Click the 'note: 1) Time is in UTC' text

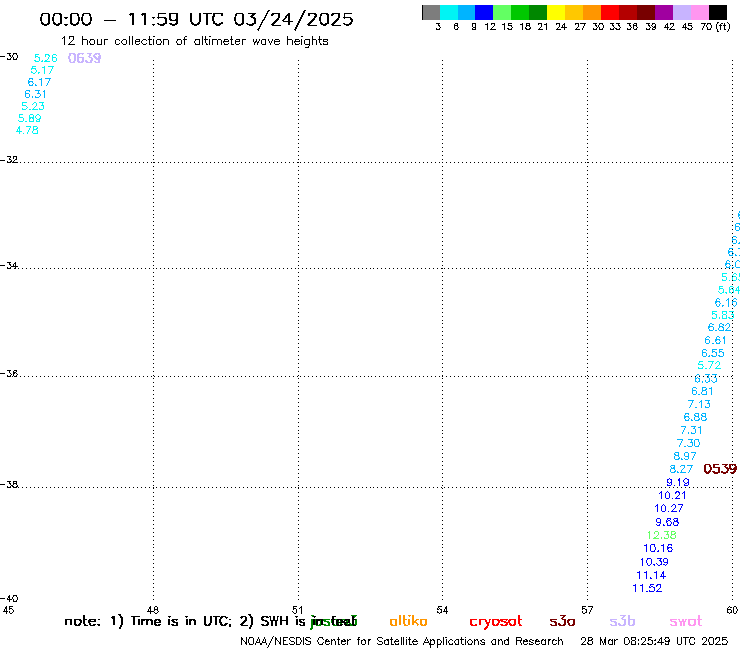tap(148, 621)
